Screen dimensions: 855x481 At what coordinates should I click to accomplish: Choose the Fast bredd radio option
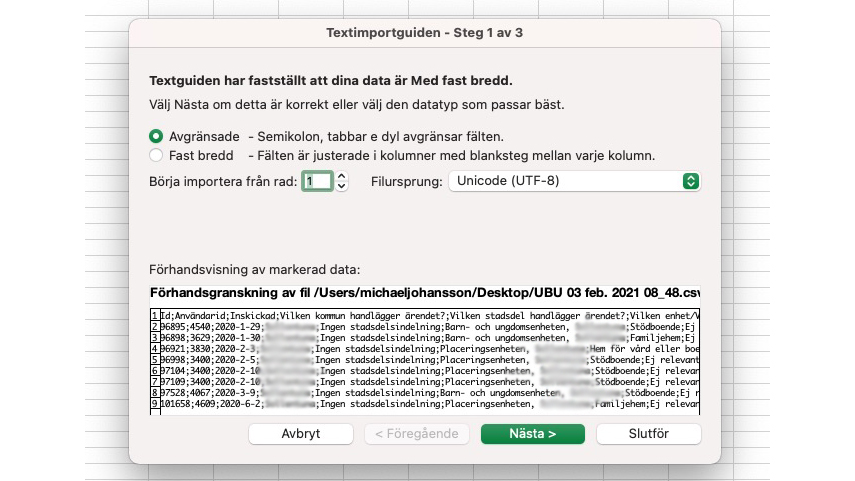click(156, 155)
